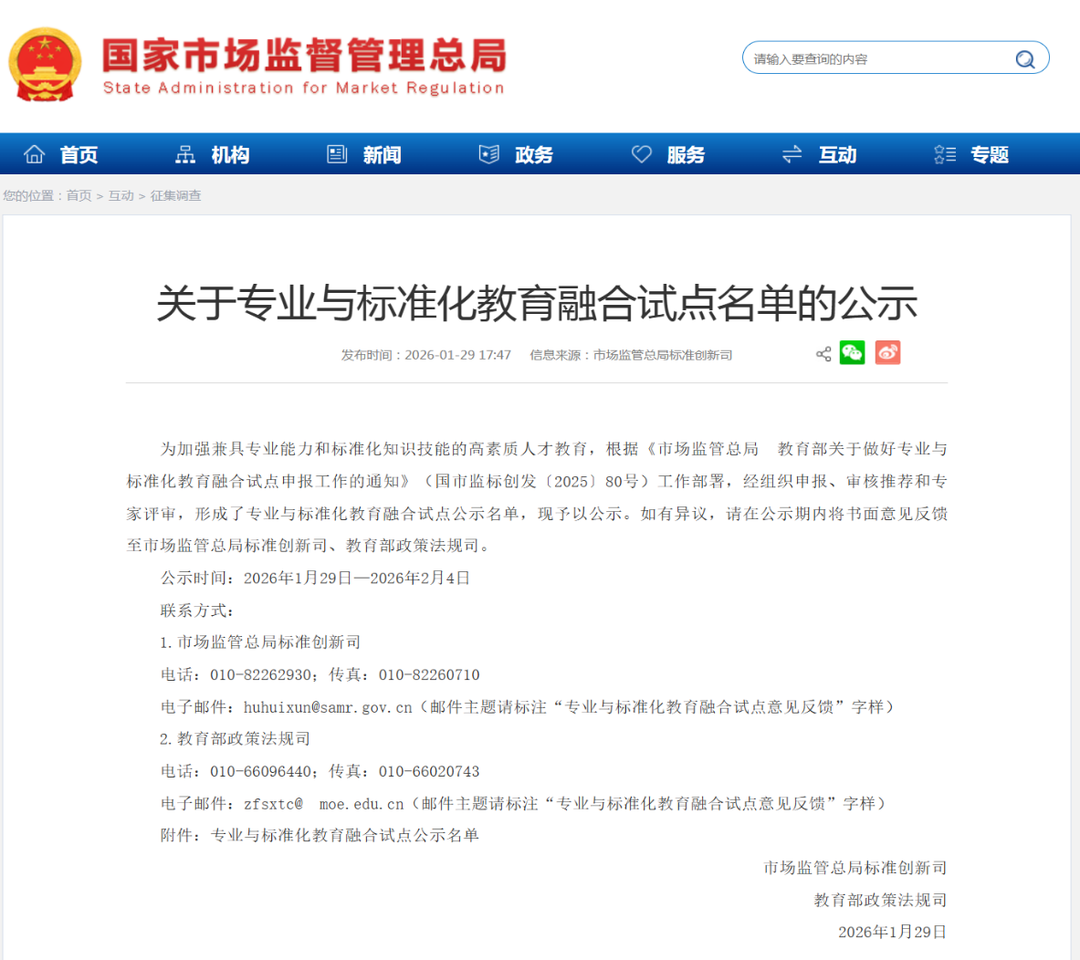The height and width of the screenshot is (960, 1080).
Task: Go to 首页 in breadcrumb
Action: (79, 196)
